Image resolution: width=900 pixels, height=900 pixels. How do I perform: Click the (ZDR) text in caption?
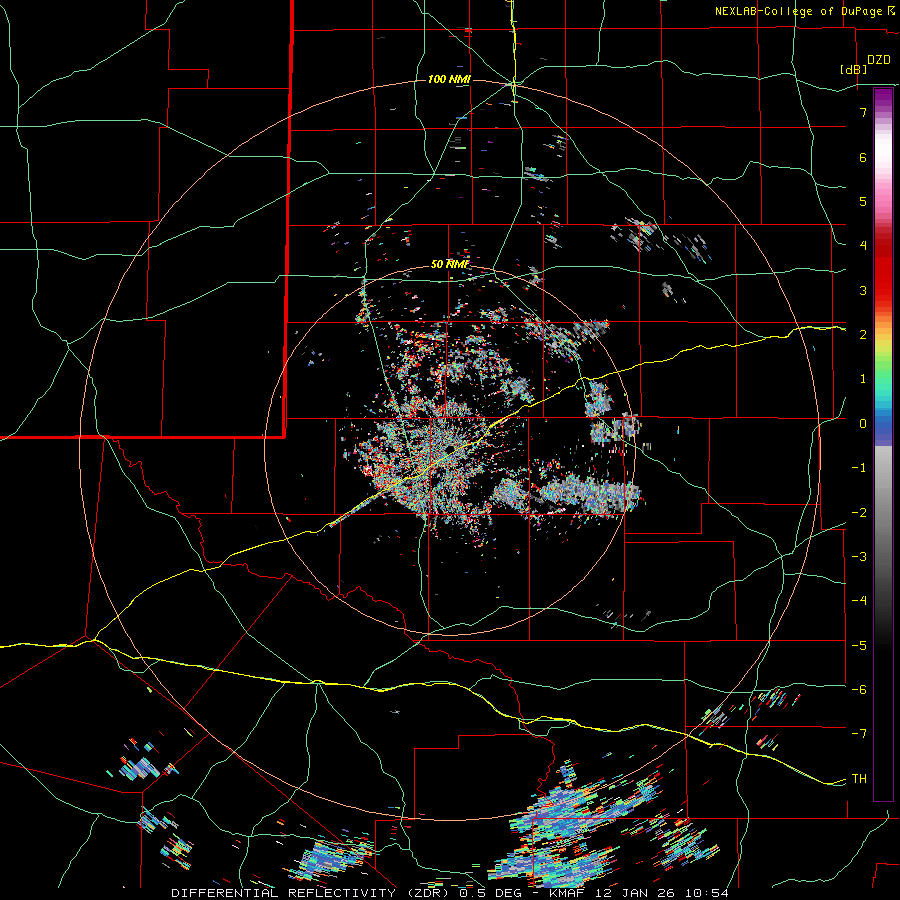click(426, 893)
